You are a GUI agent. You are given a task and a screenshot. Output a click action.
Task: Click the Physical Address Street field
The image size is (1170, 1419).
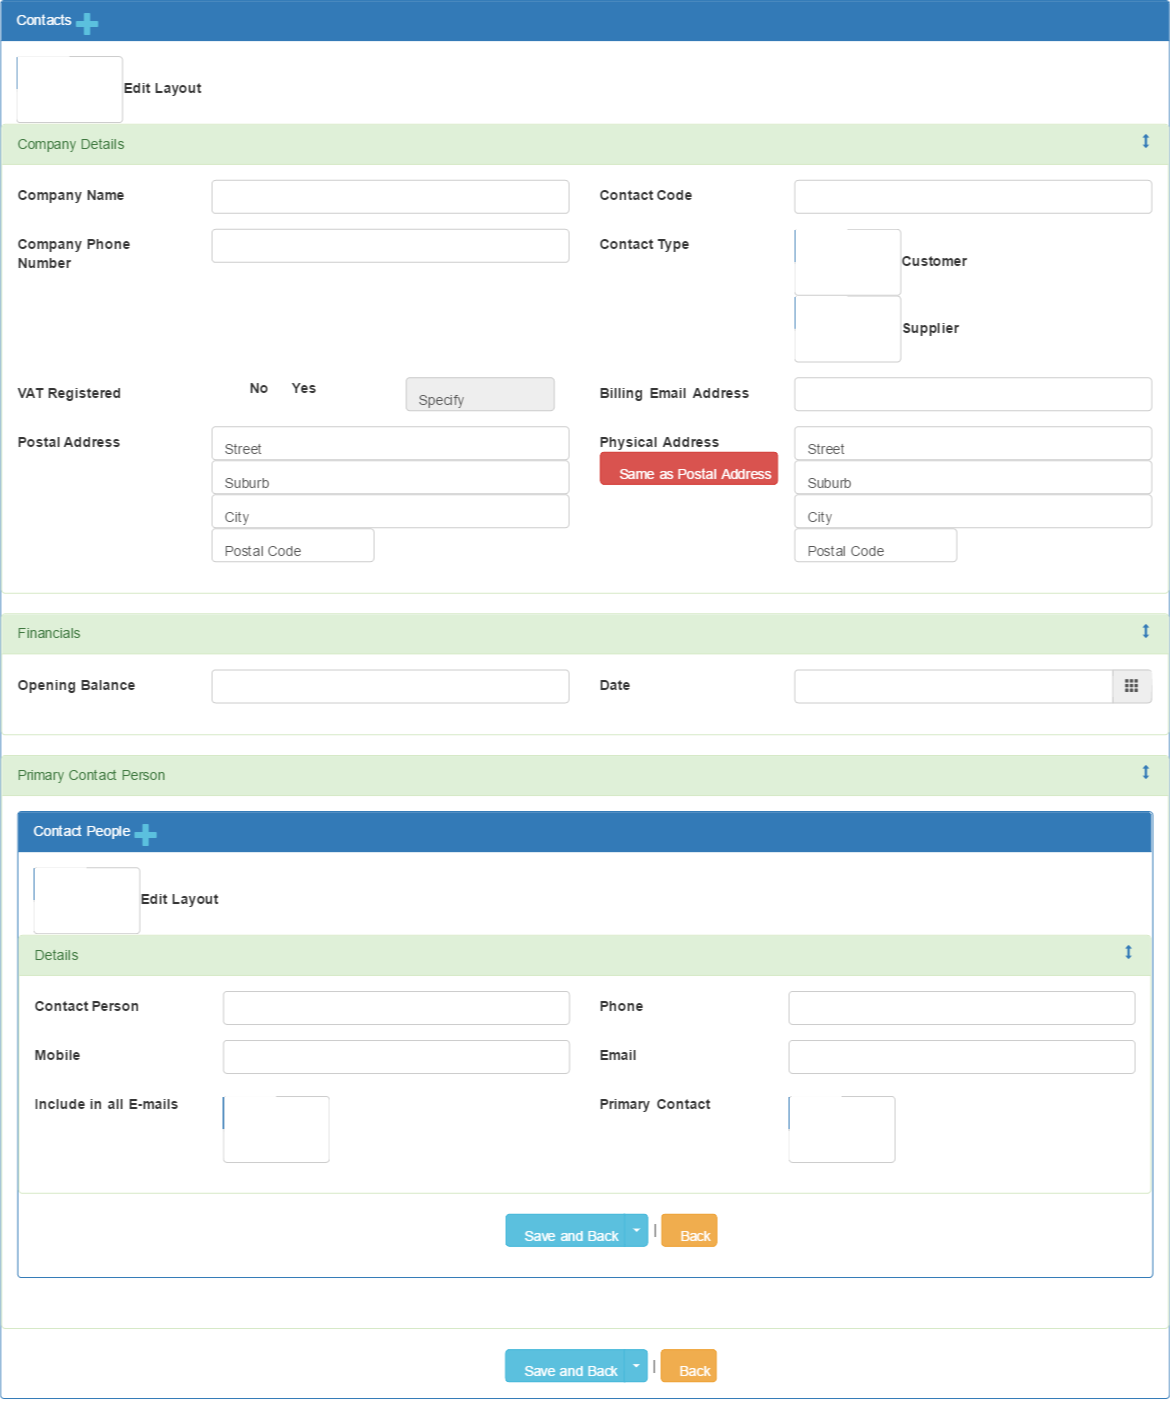973,443
